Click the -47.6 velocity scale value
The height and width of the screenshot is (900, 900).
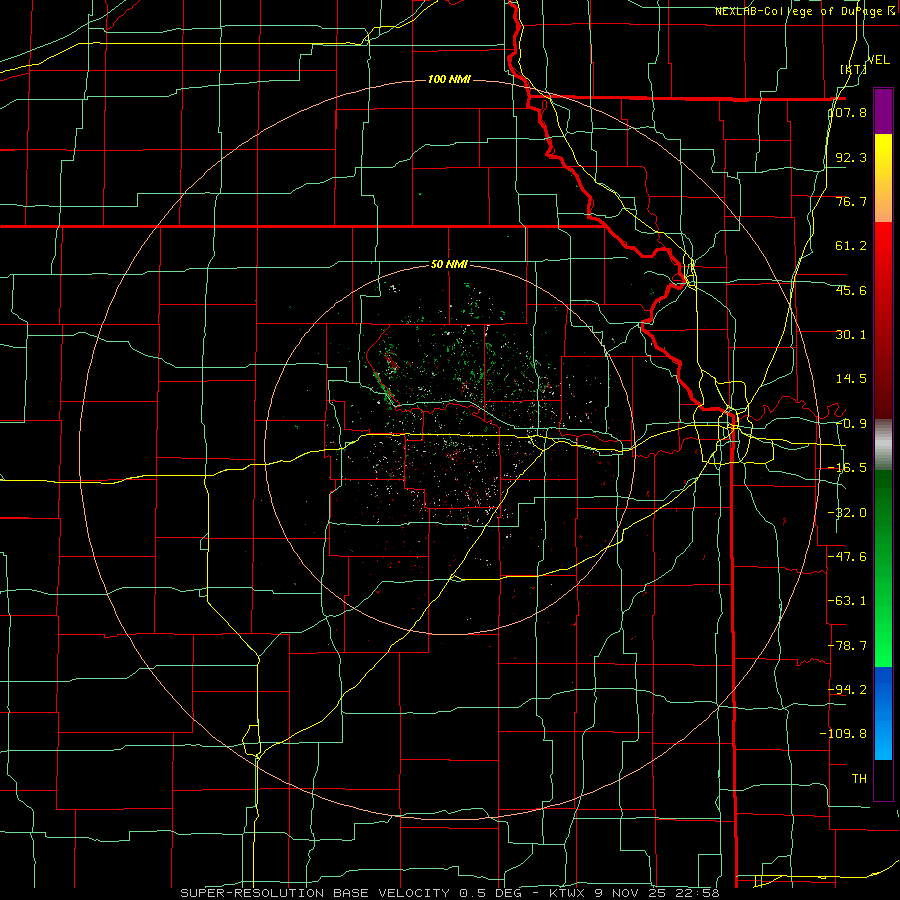coord(848,557)
